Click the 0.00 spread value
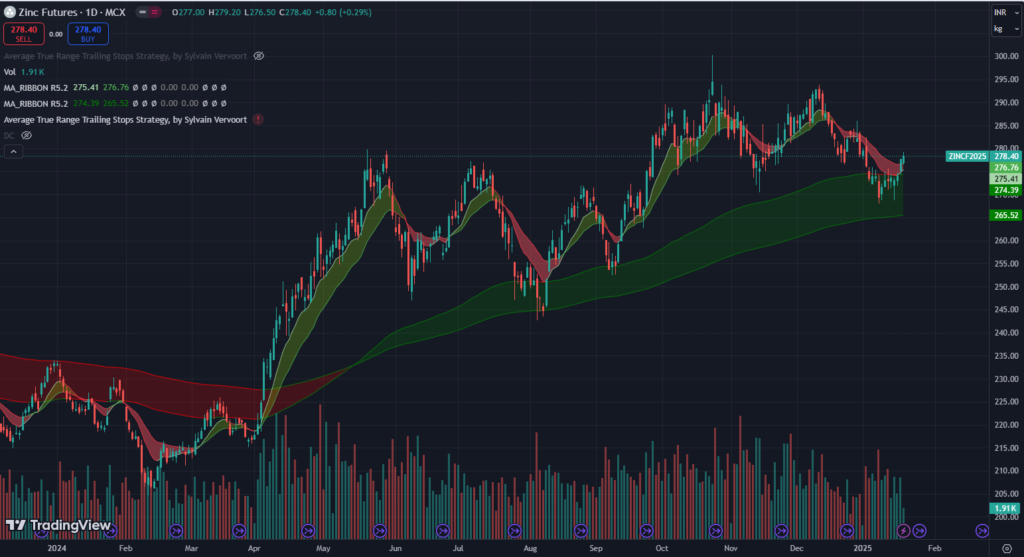The height and width of the screenshot is (557, 1024). 56,34
